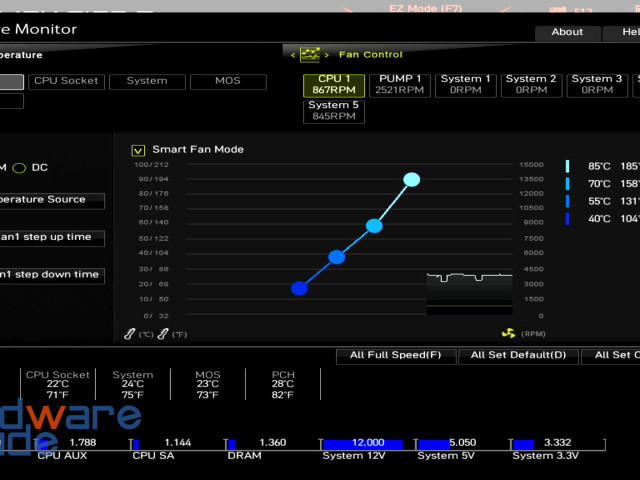The height and width of the screenshot is (480, 640).
Task: Open the About tab
Action: pos(567,32)
